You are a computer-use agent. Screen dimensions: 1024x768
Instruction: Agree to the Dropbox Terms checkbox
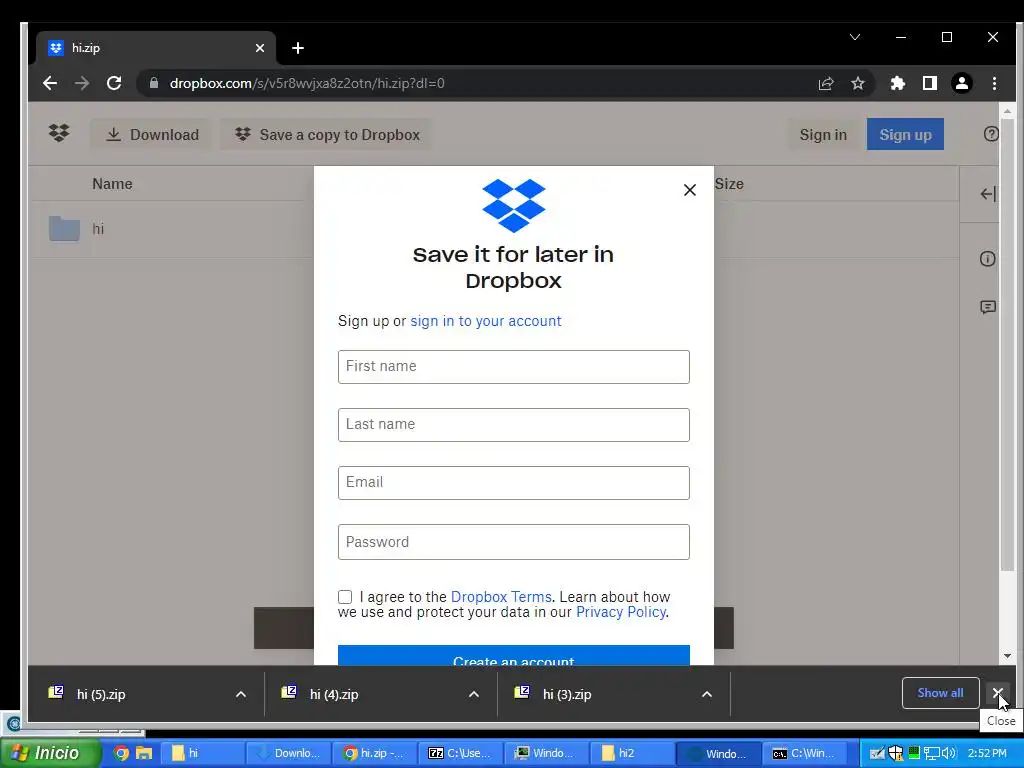tap(345, 597)
